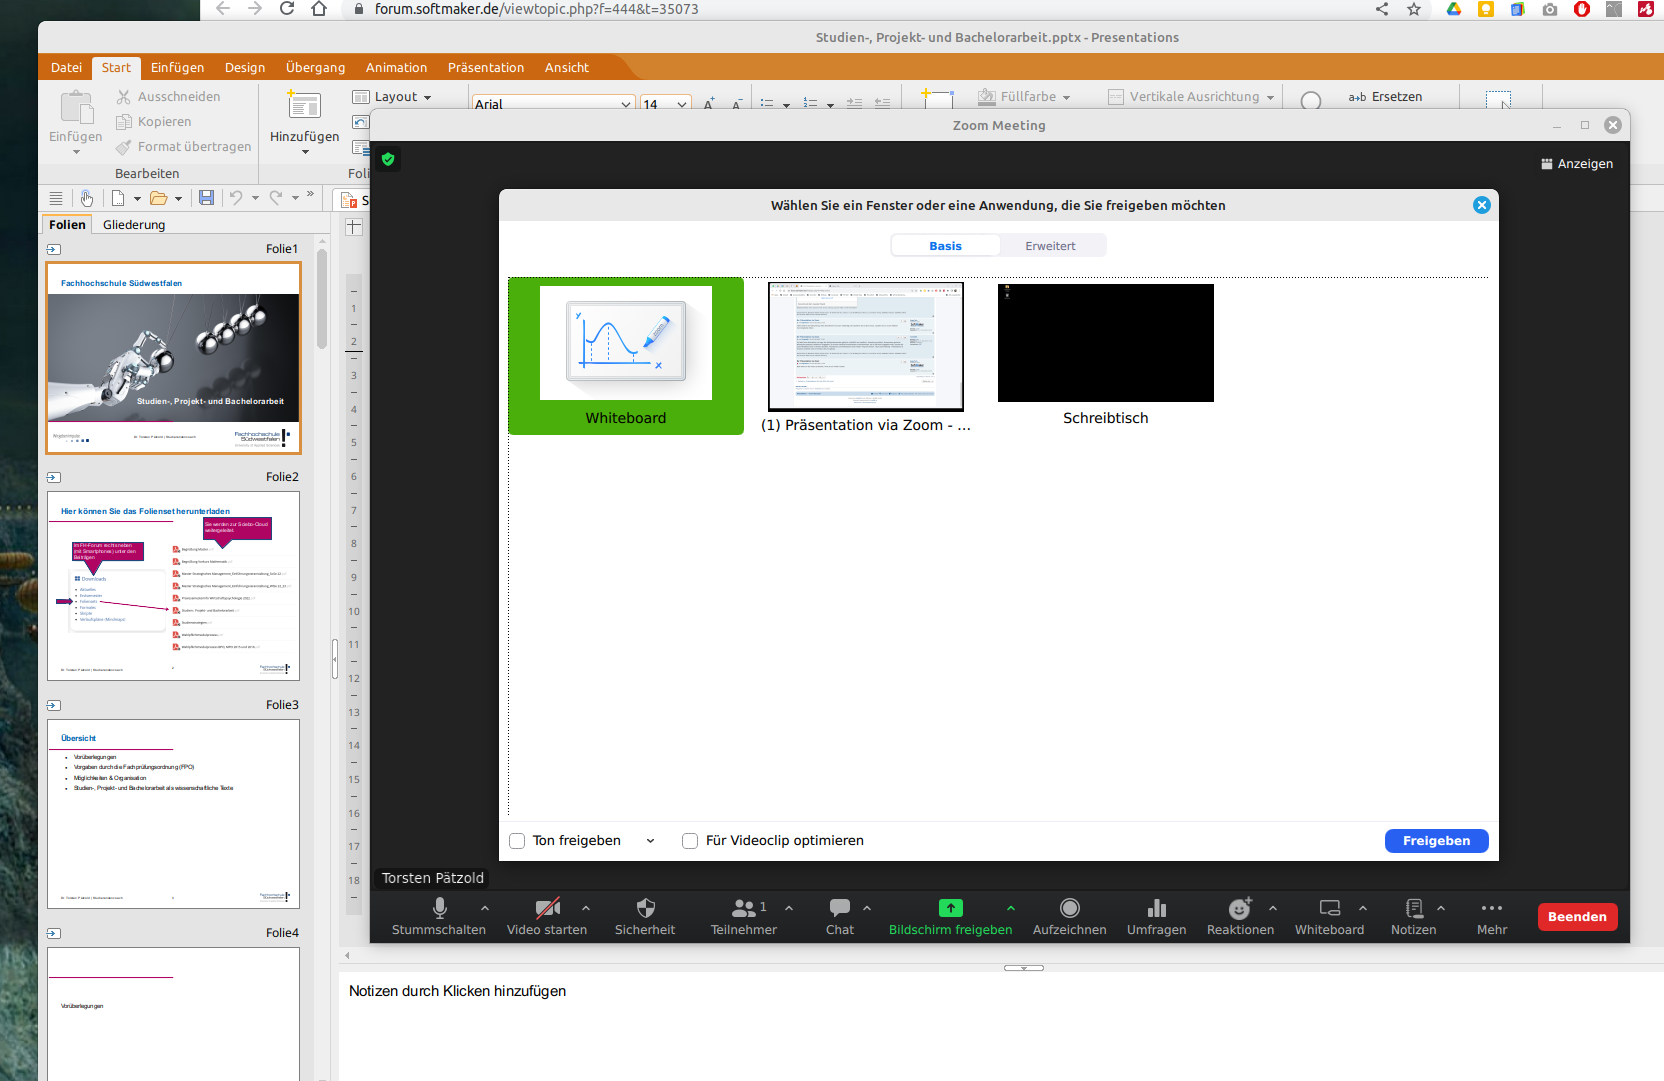Viewport: 1664px width, 1081px height.
Task: Check Für Videoclip optimieren option
Action: coord(690,841)
